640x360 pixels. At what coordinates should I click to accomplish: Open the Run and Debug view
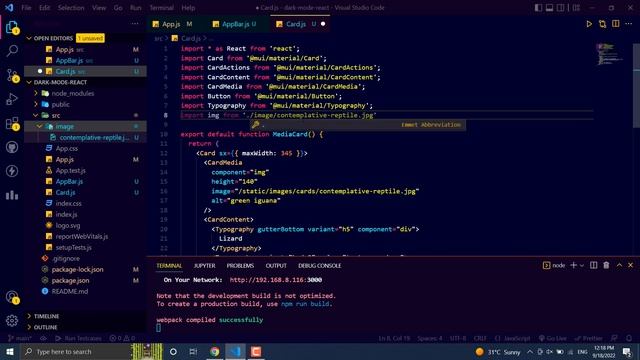click(12, 99)
